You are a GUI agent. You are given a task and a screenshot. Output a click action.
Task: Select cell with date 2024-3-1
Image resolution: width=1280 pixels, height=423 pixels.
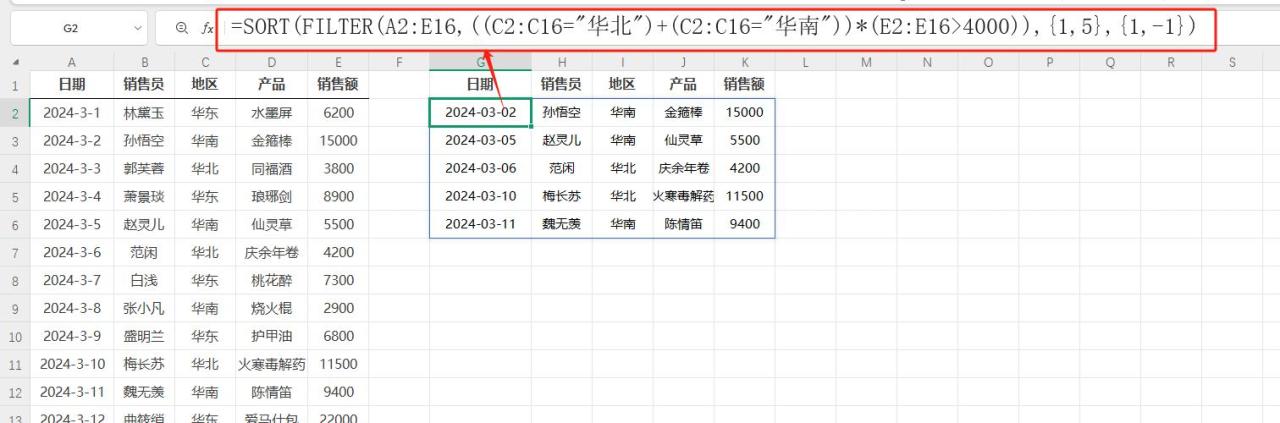(70, 113)
